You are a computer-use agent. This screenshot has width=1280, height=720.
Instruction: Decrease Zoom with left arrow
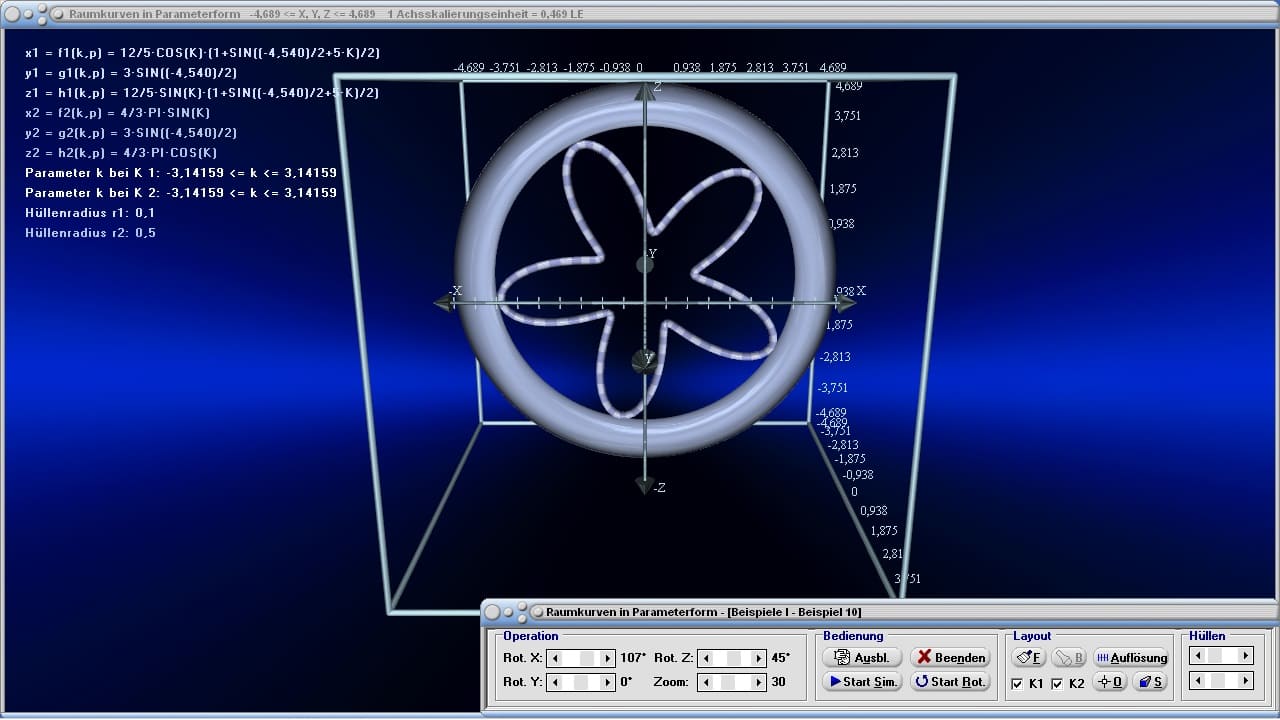(704, 682)
